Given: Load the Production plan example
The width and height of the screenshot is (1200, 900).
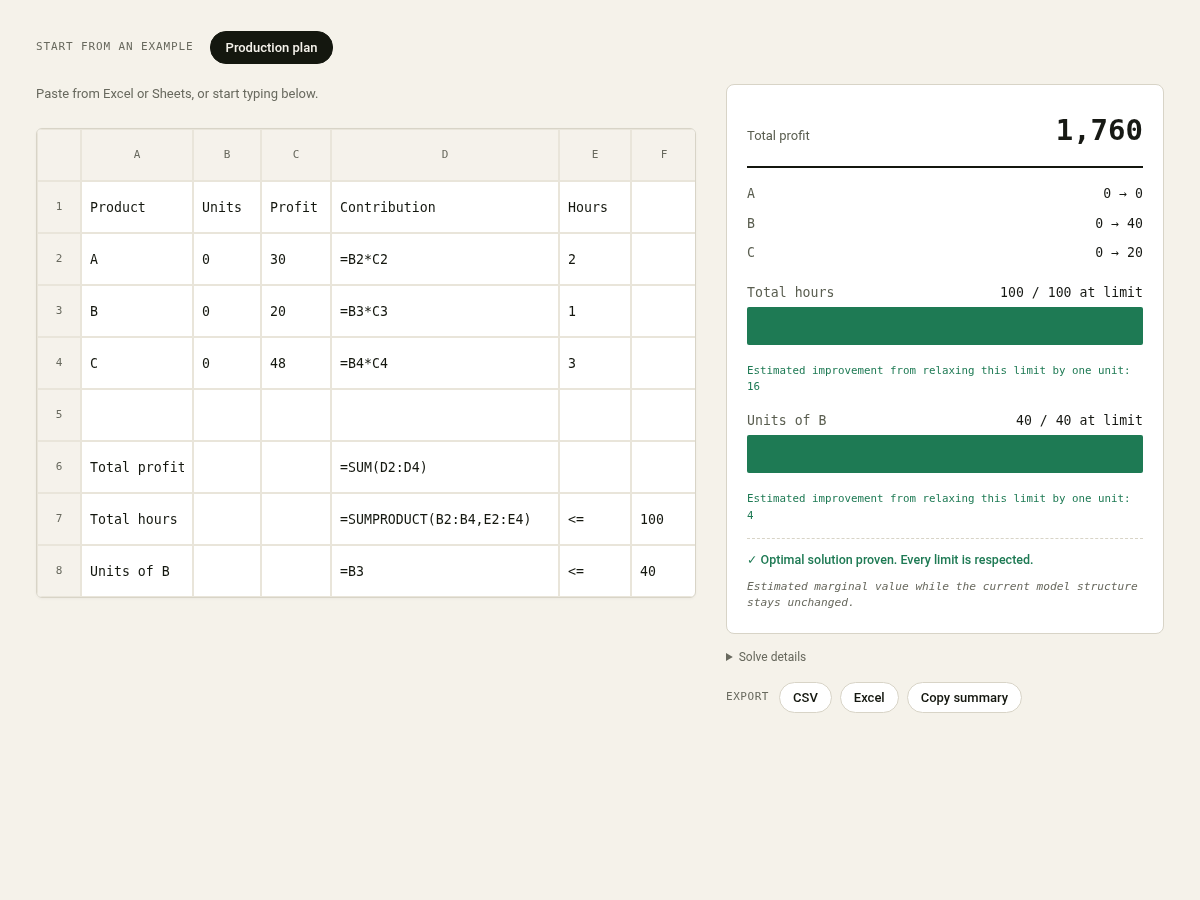Looking at the screenshot, I should point(271,47).
